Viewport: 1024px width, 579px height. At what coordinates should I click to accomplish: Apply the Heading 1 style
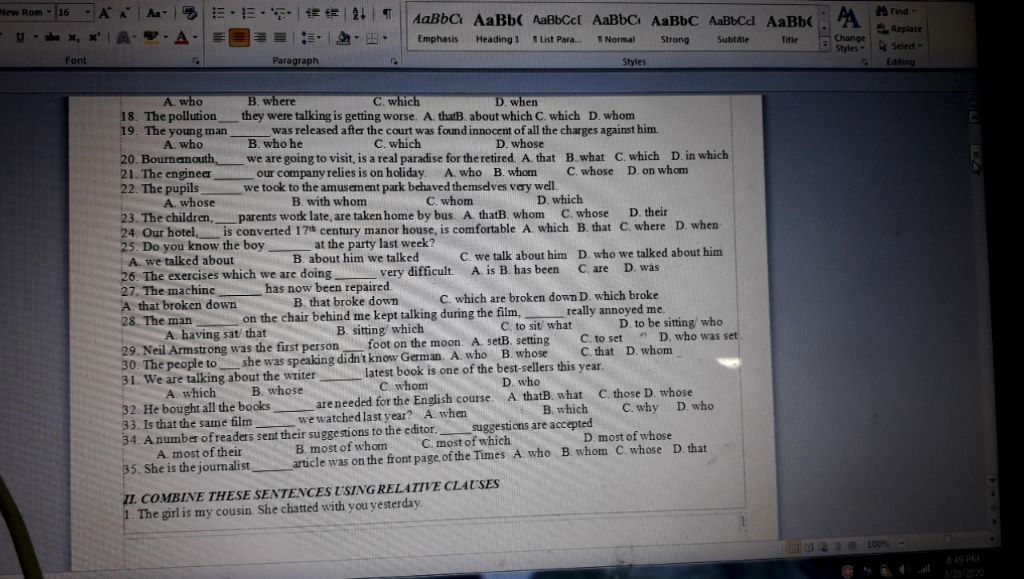[497, 29]
